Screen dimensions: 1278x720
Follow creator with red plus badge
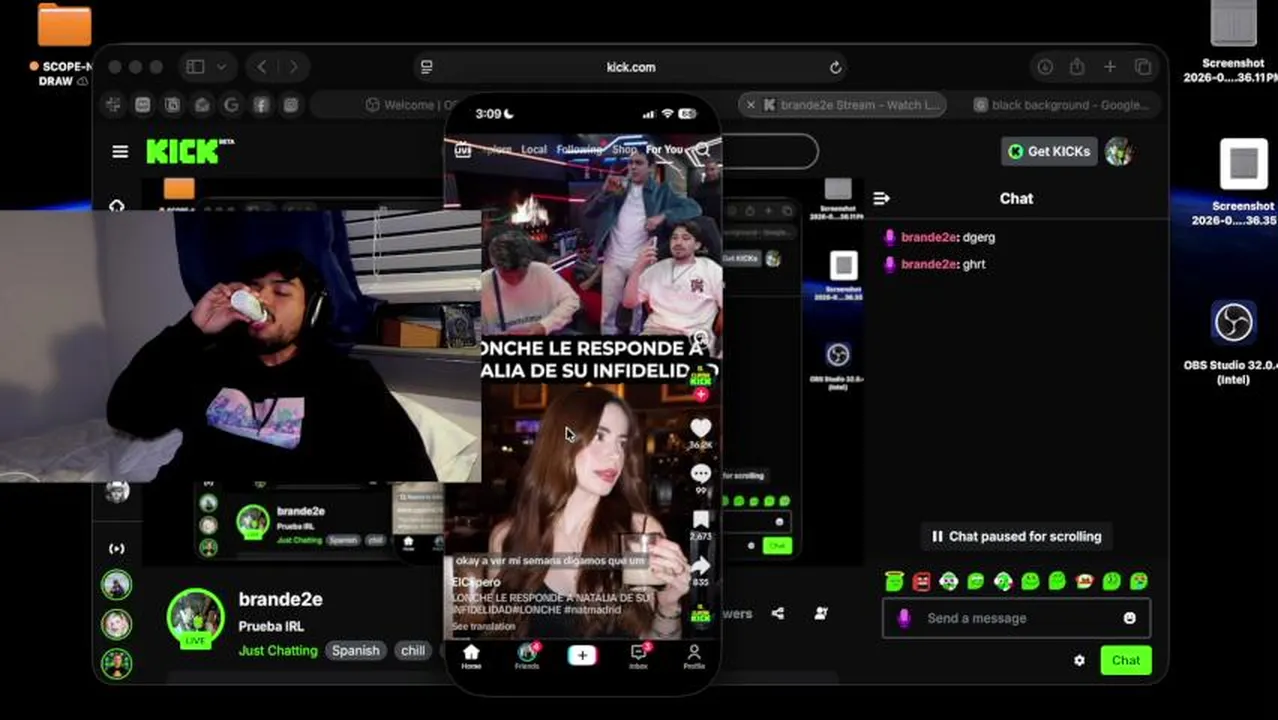(x=701, y=395)
